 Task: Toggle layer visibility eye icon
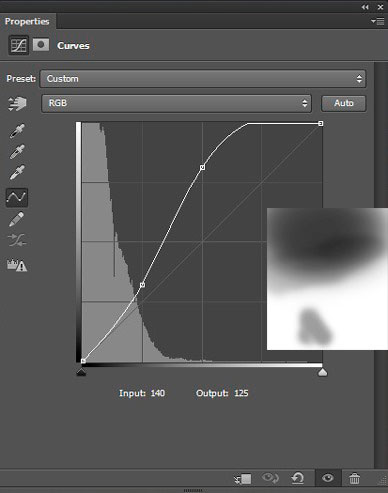(x=328, y=478)
